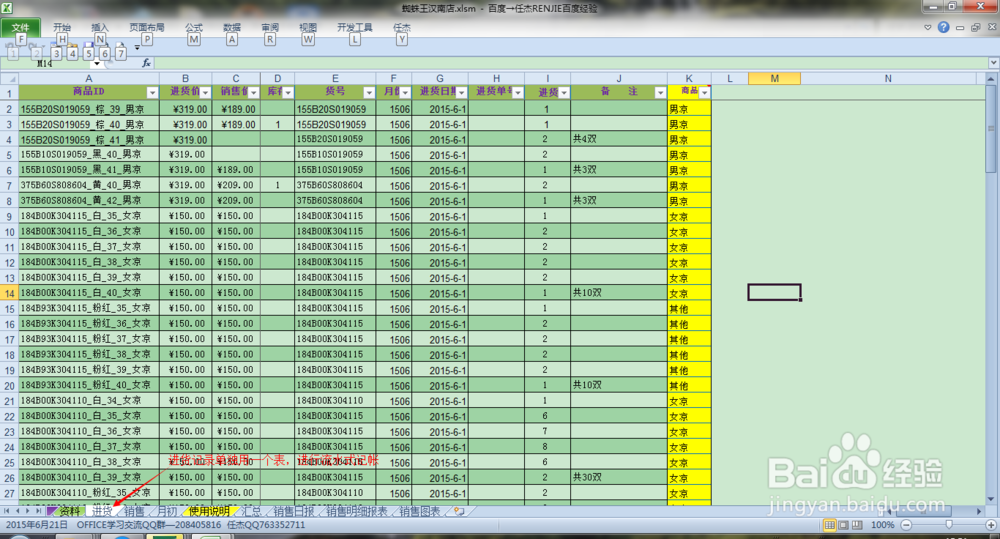Click note cell 共4双
The image size is (1000, 539).
click(619, 139)
